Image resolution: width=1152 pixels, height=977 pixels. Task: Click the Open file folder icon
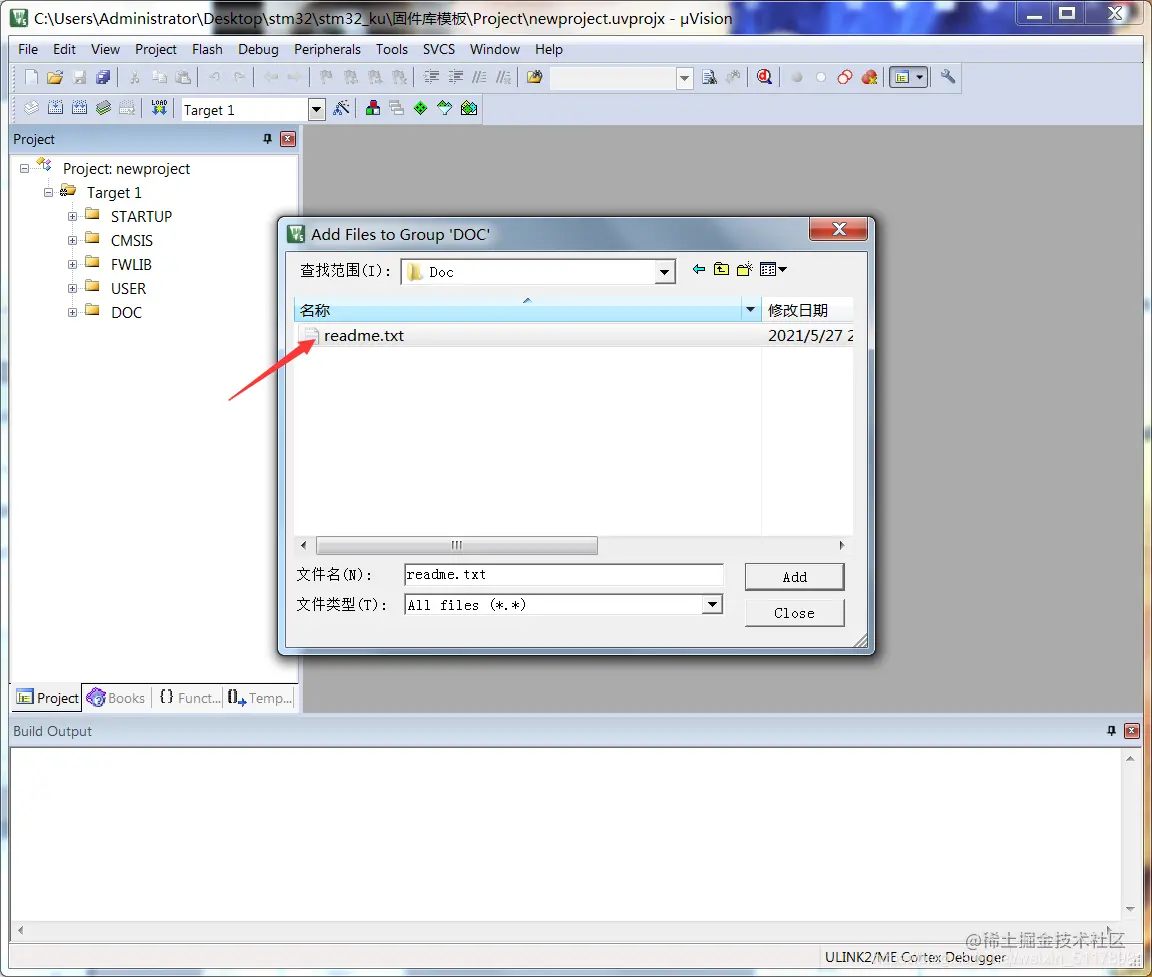[55, 77]
